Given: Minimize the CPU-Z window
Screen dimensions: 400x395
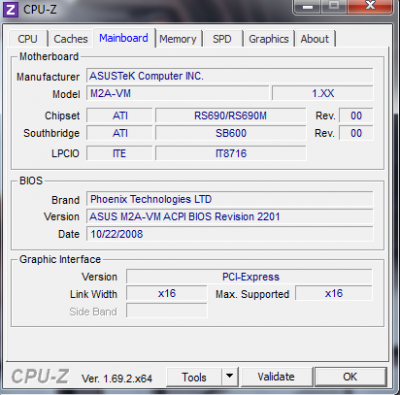Looking at the screenshot, I should pyautogui.click(x=307, y=7).
